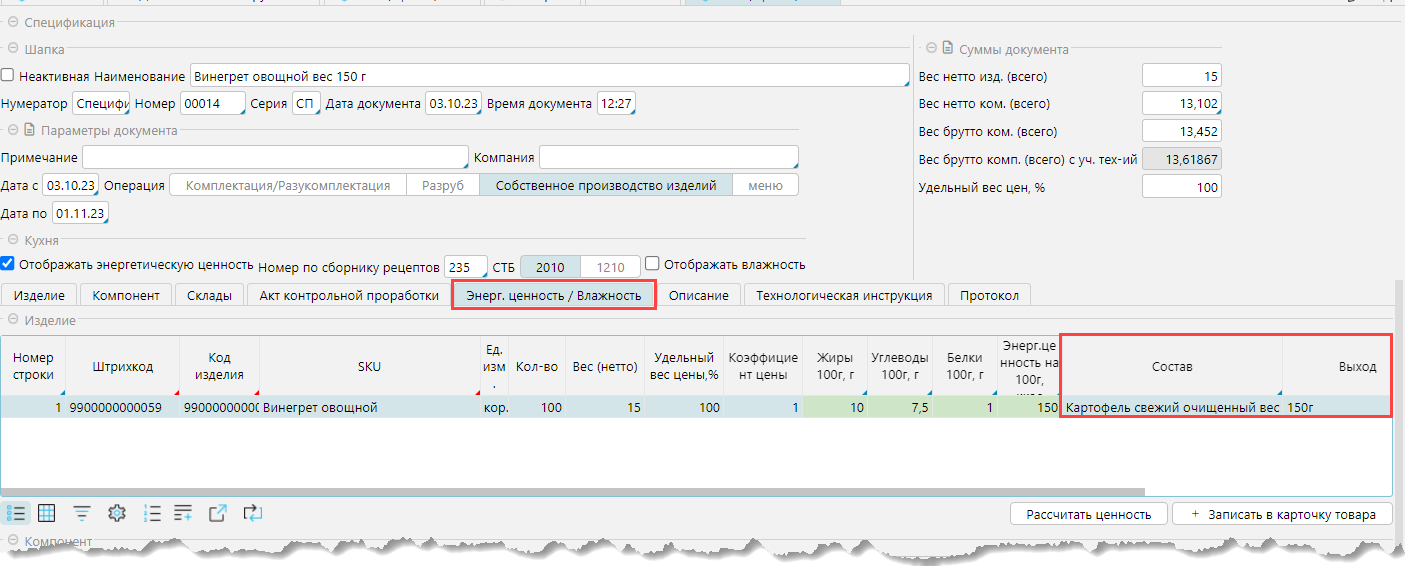Collapse the Суммы документа section
The height and width of the screenshot is (566, 1405).
pyautogui.click(x=931, y=48)
